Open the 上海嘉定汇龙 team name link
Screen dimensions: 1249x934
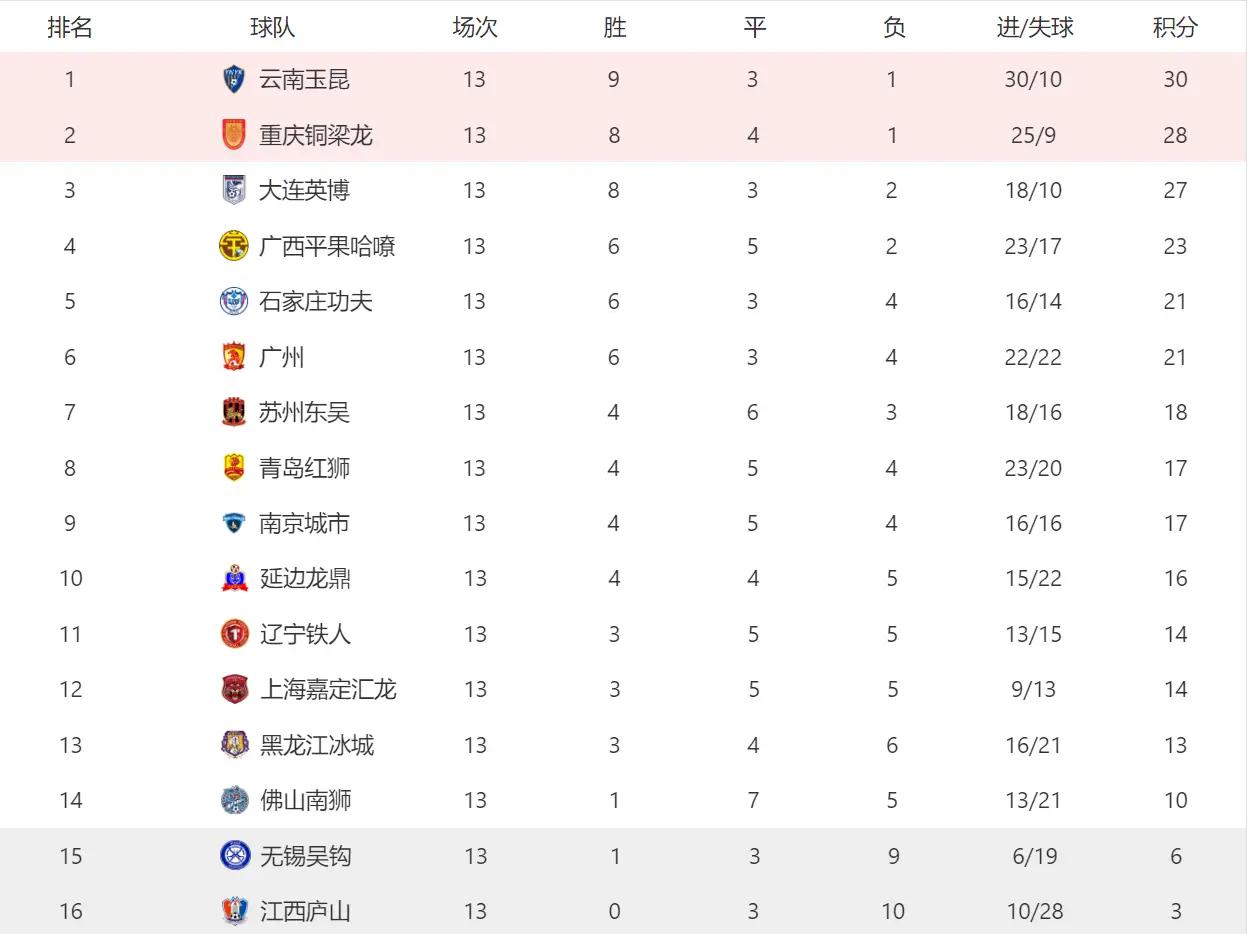(x=328, y=689)
